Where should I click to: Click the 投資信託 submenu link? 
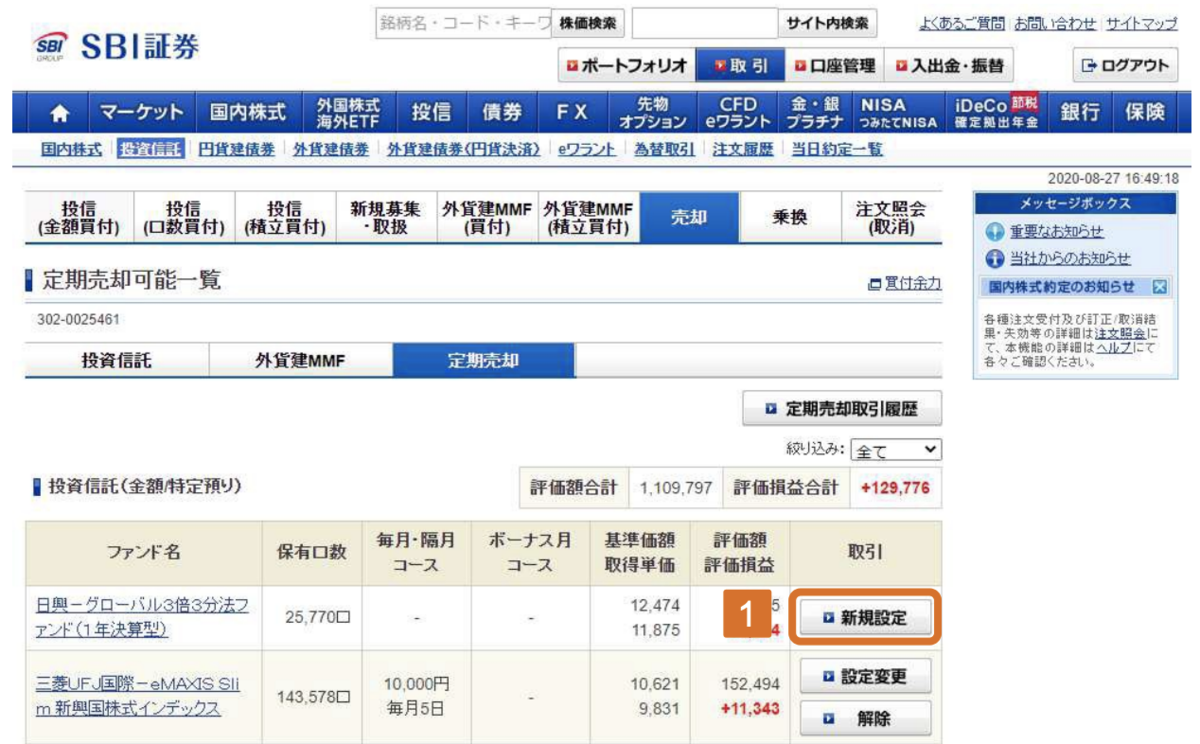(150, 150)
